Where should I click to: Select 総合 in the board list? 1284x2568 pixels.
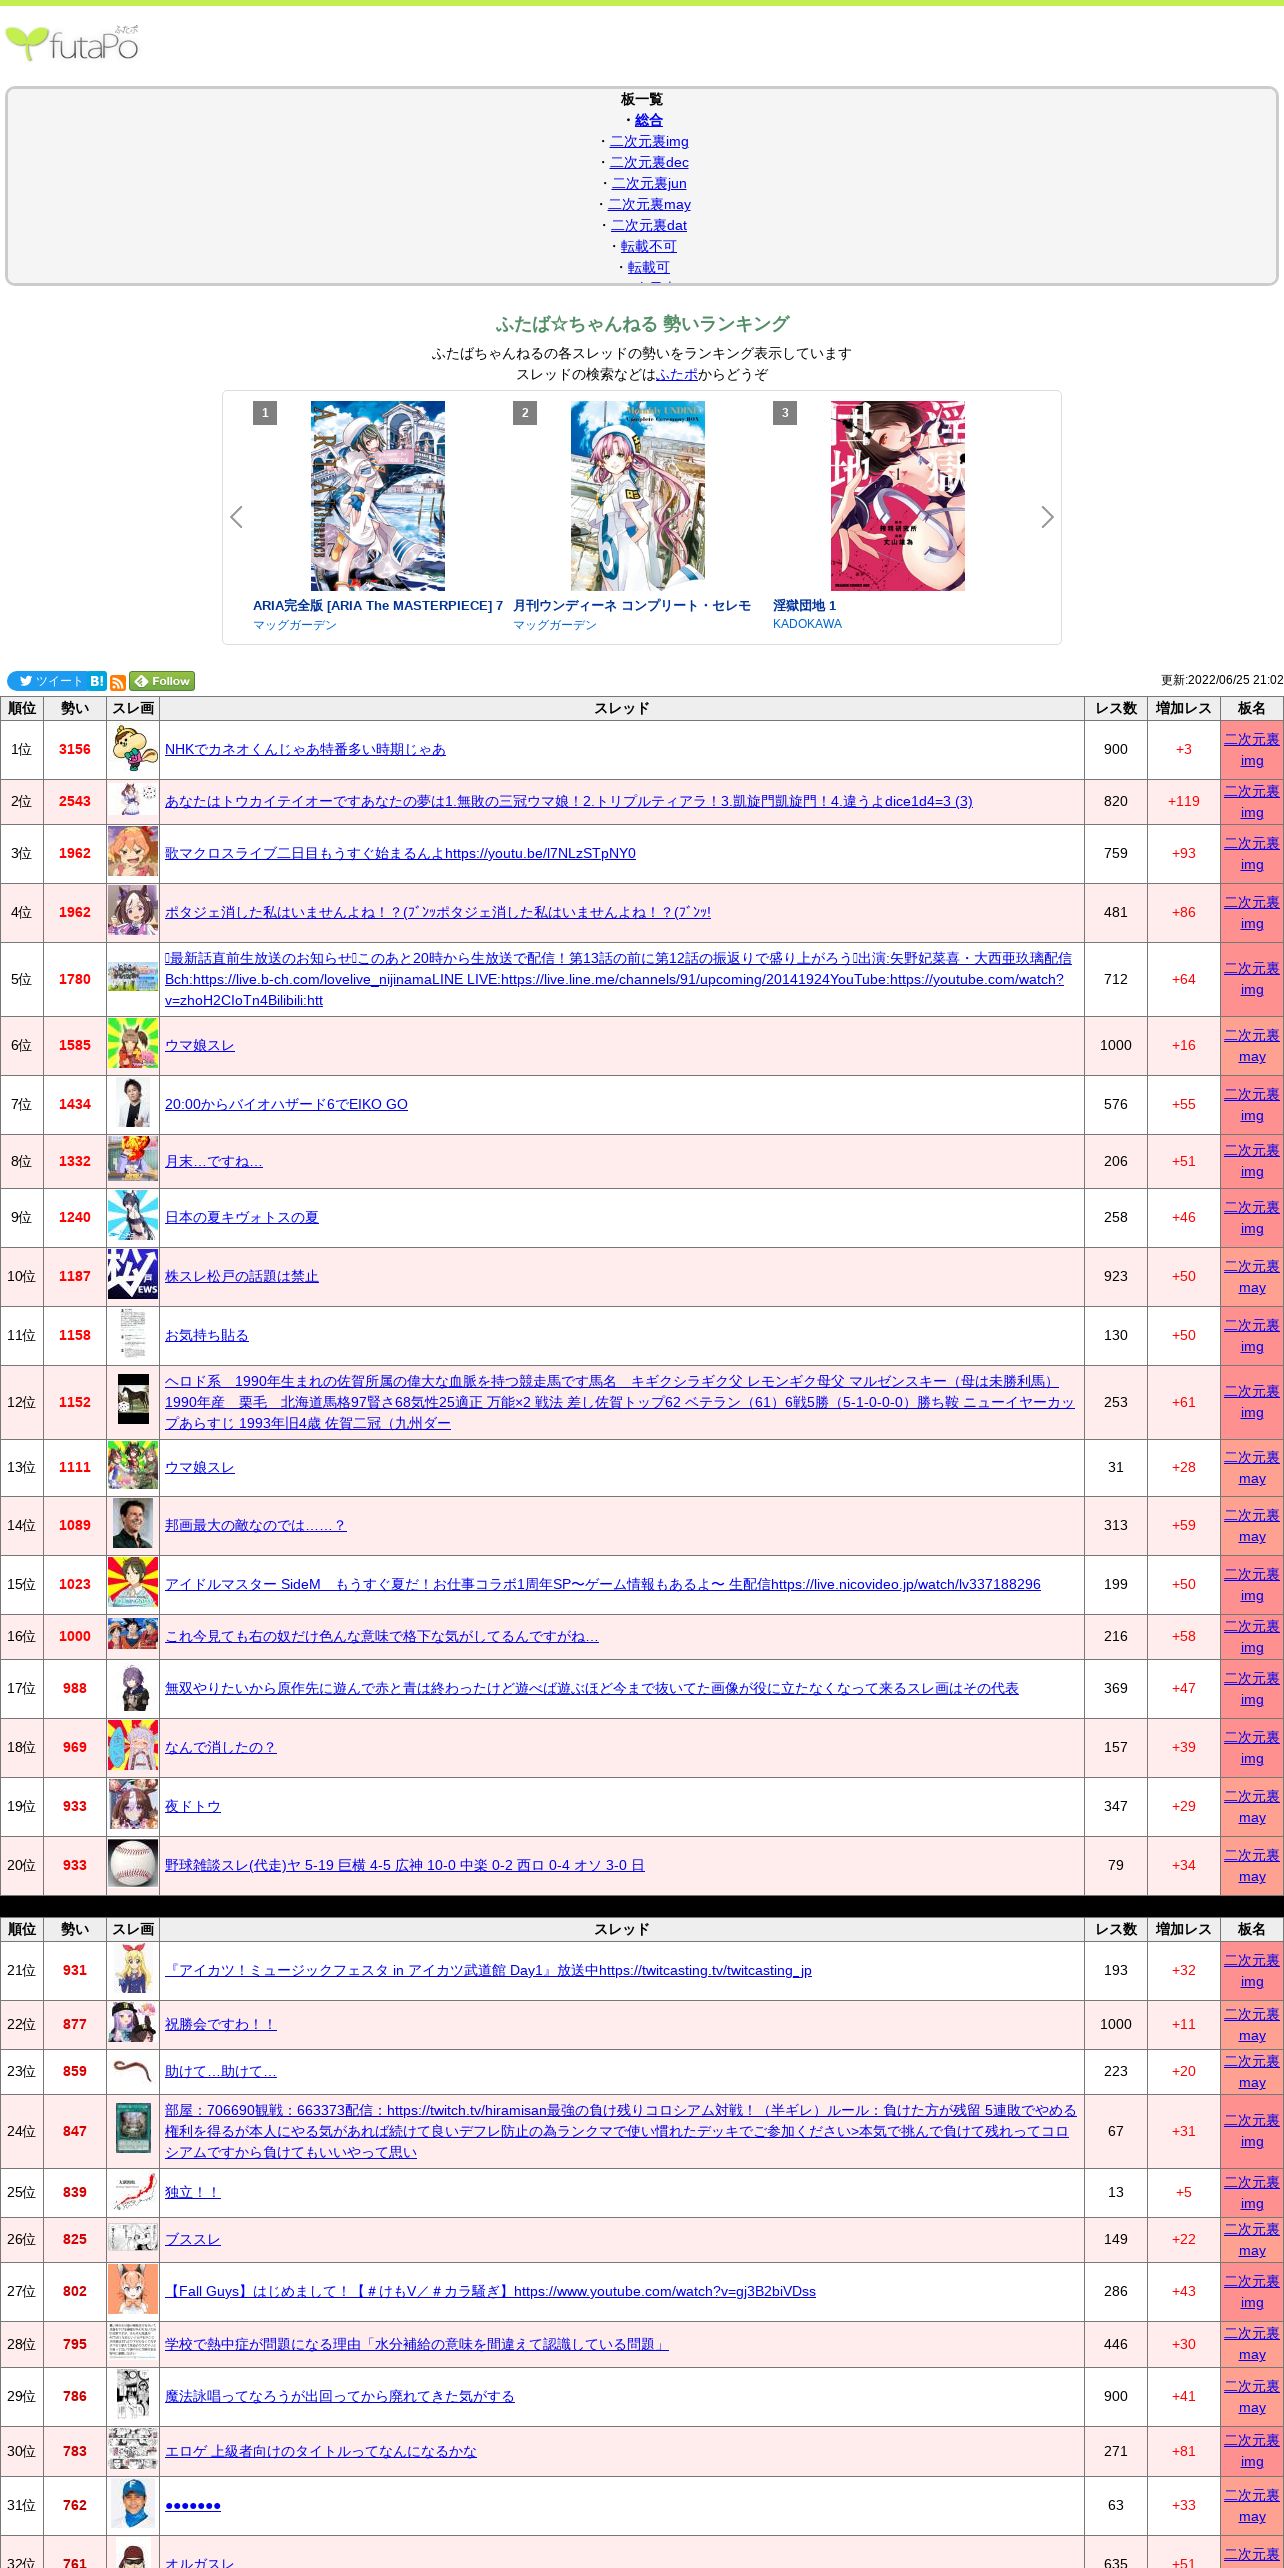tap(649, 120)
